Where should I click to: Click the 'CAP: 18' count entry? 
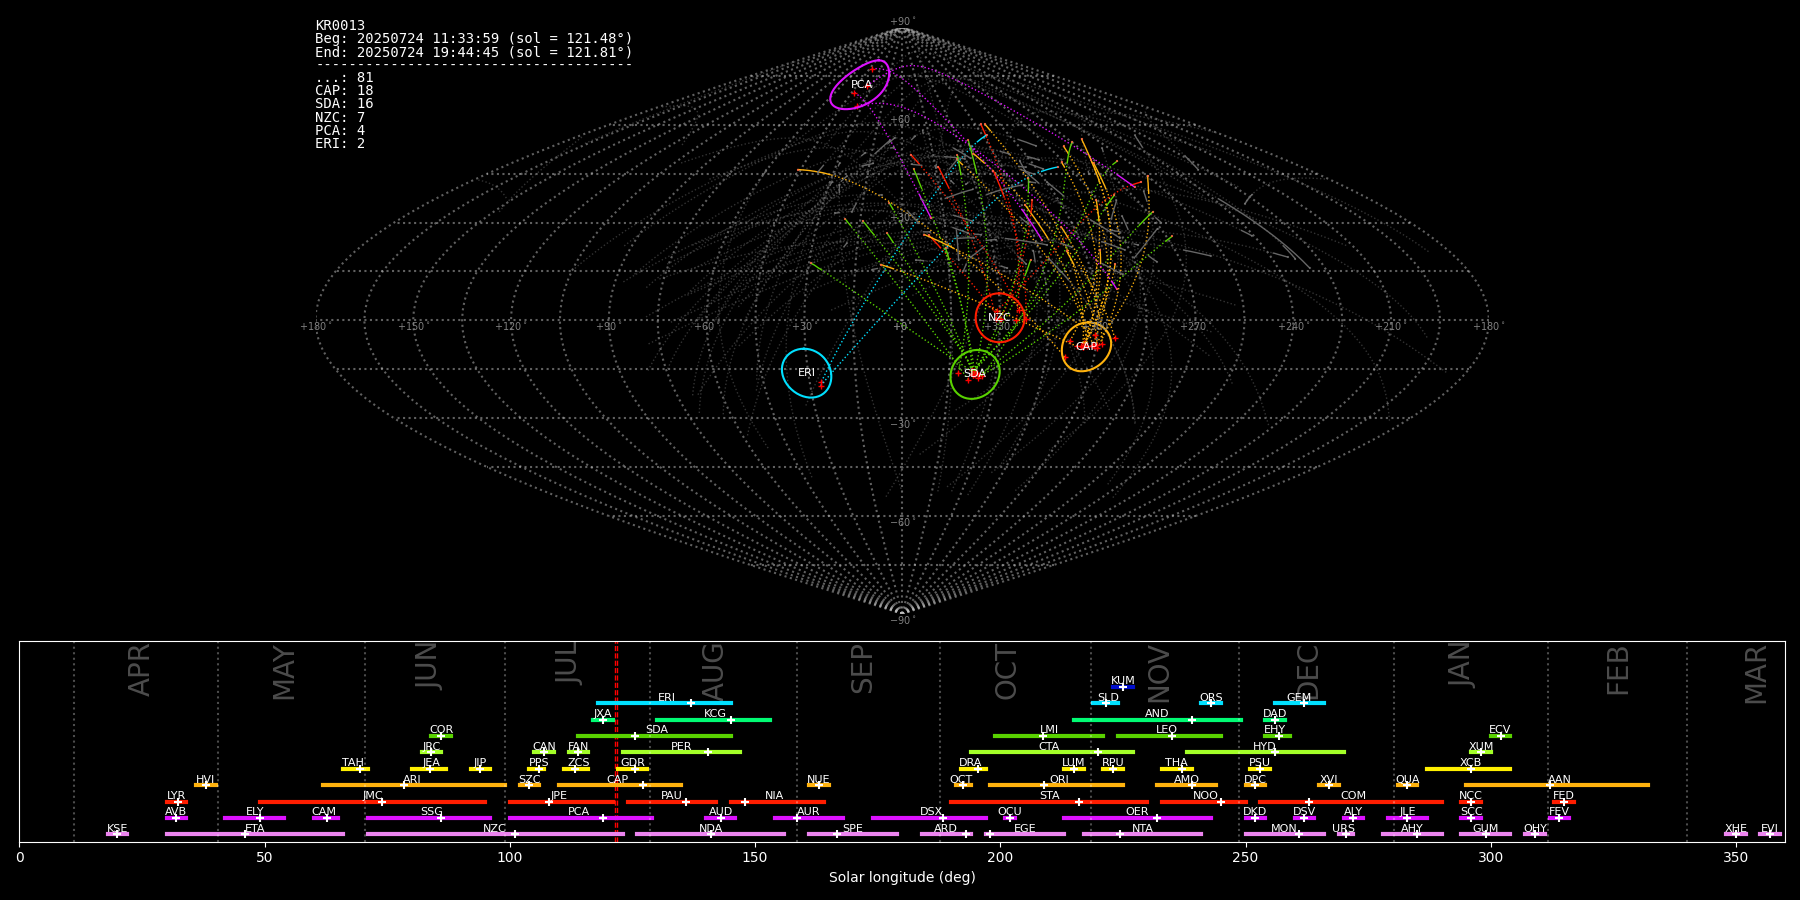coord(344,91)
